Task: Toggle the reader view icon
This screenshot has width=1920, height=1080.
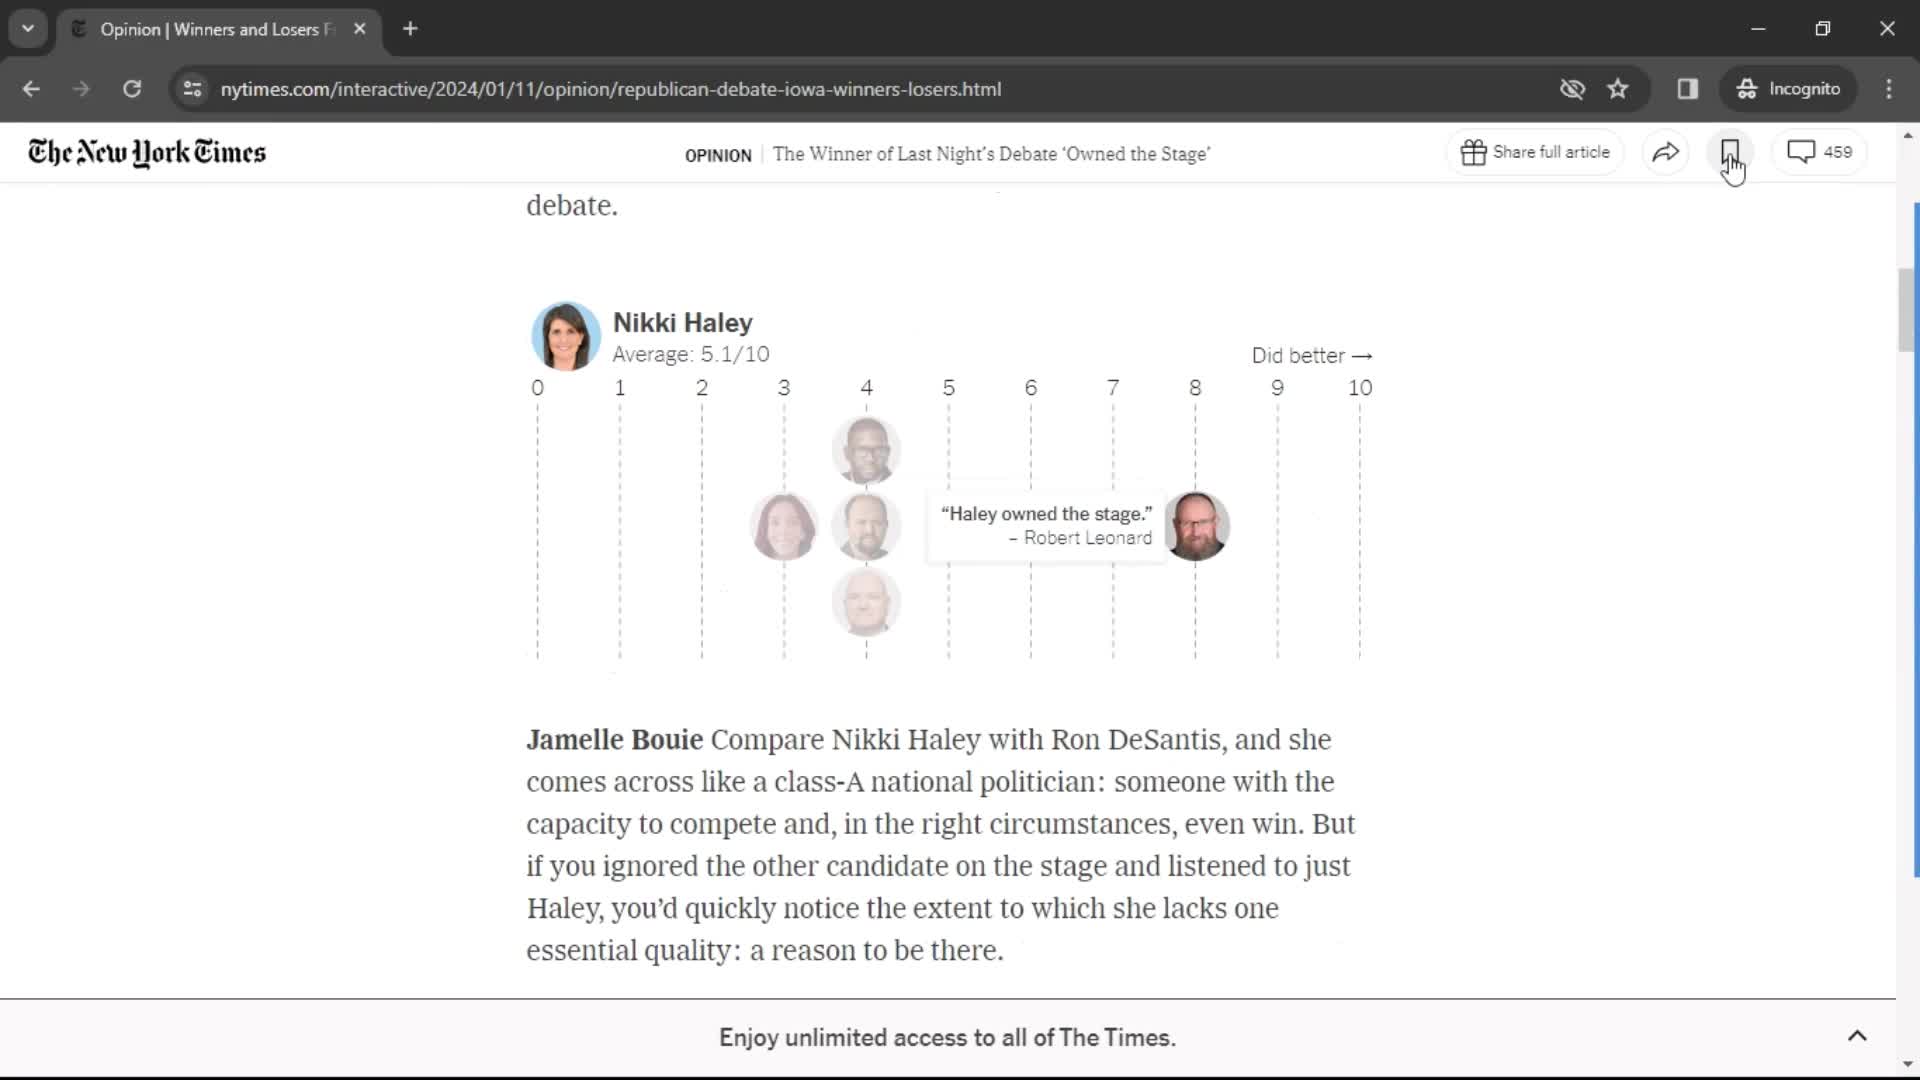Action: click(1689, 88)
